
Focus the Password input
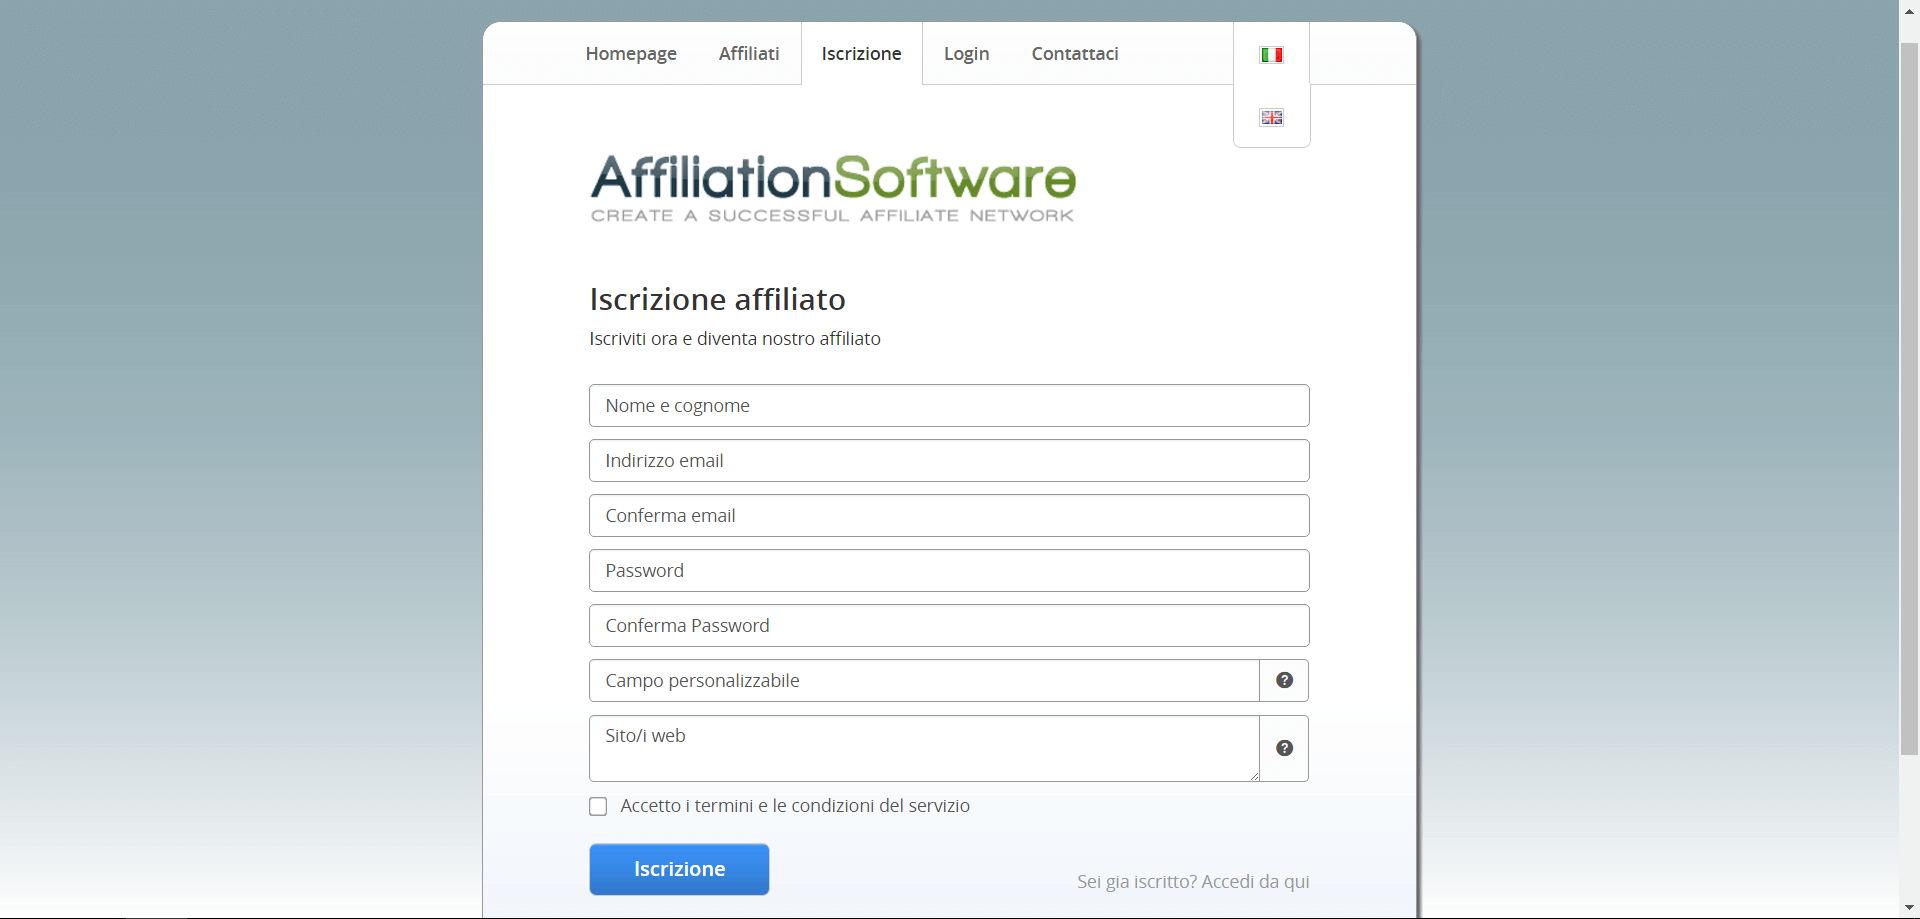(948, 571)
